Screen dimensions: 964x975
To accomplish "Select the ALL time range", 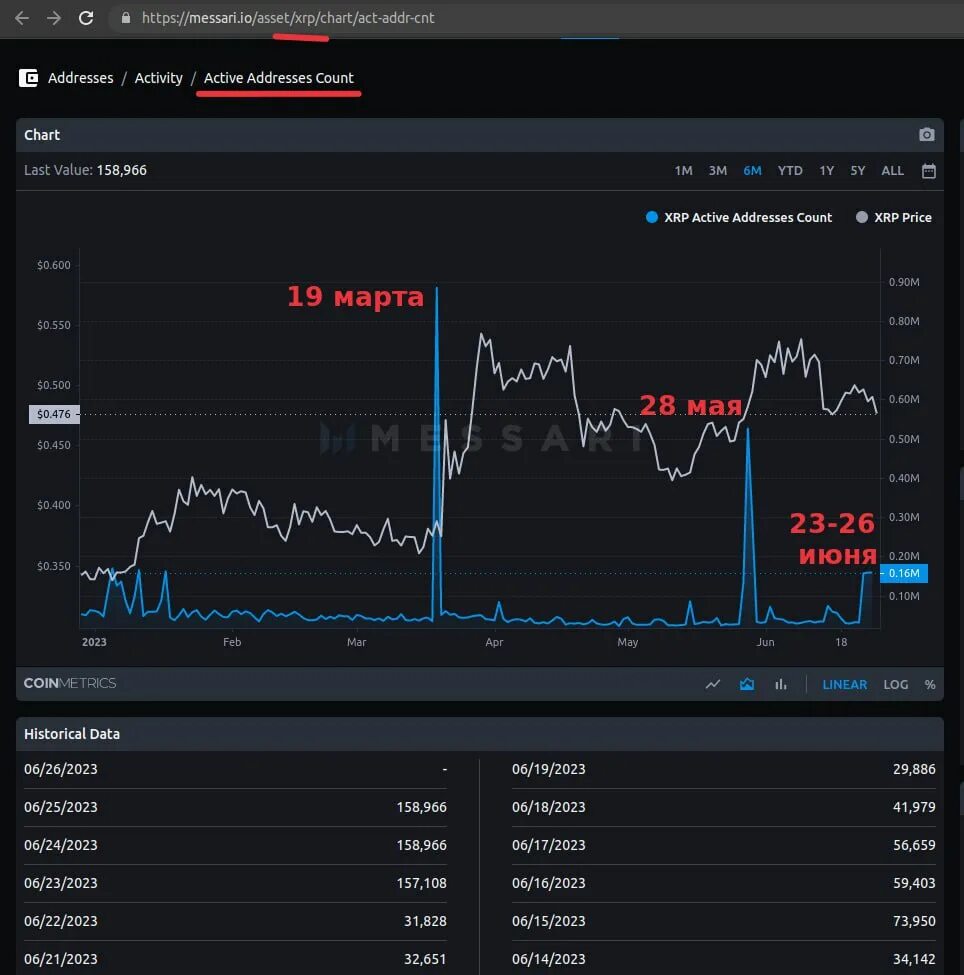I will [892, 170].
